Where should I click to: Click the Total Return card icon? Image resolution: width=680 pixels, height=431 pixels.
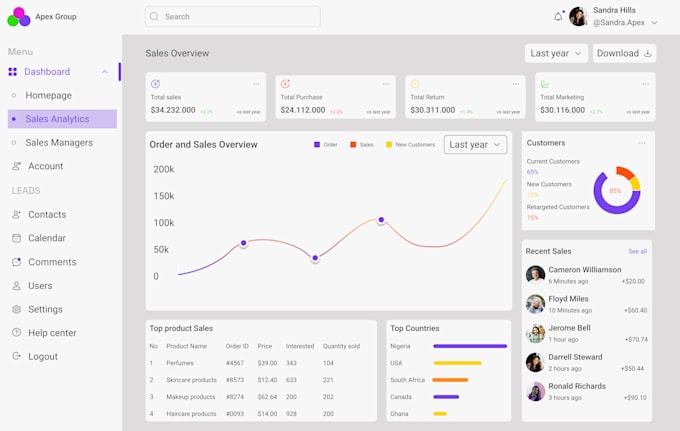pos(415,84)
